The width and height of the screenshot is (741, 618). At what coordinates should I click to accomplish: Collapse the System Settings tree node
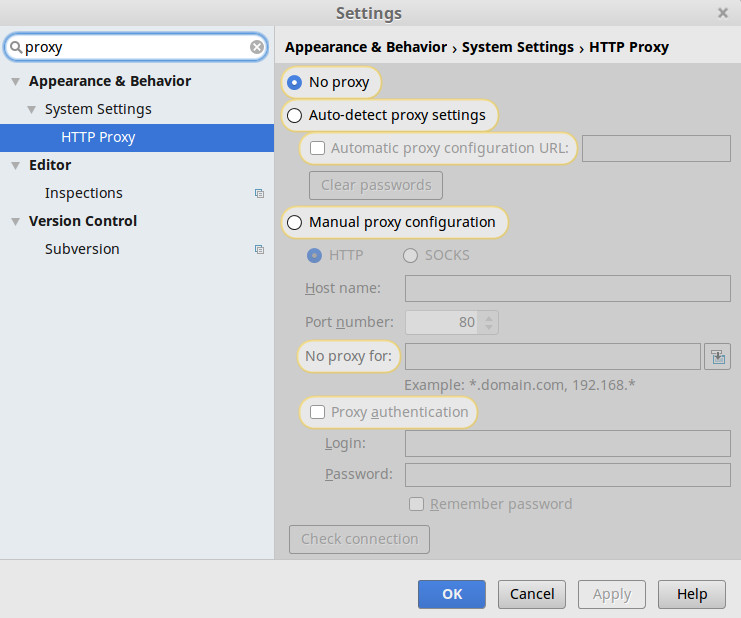click(32, 110)
